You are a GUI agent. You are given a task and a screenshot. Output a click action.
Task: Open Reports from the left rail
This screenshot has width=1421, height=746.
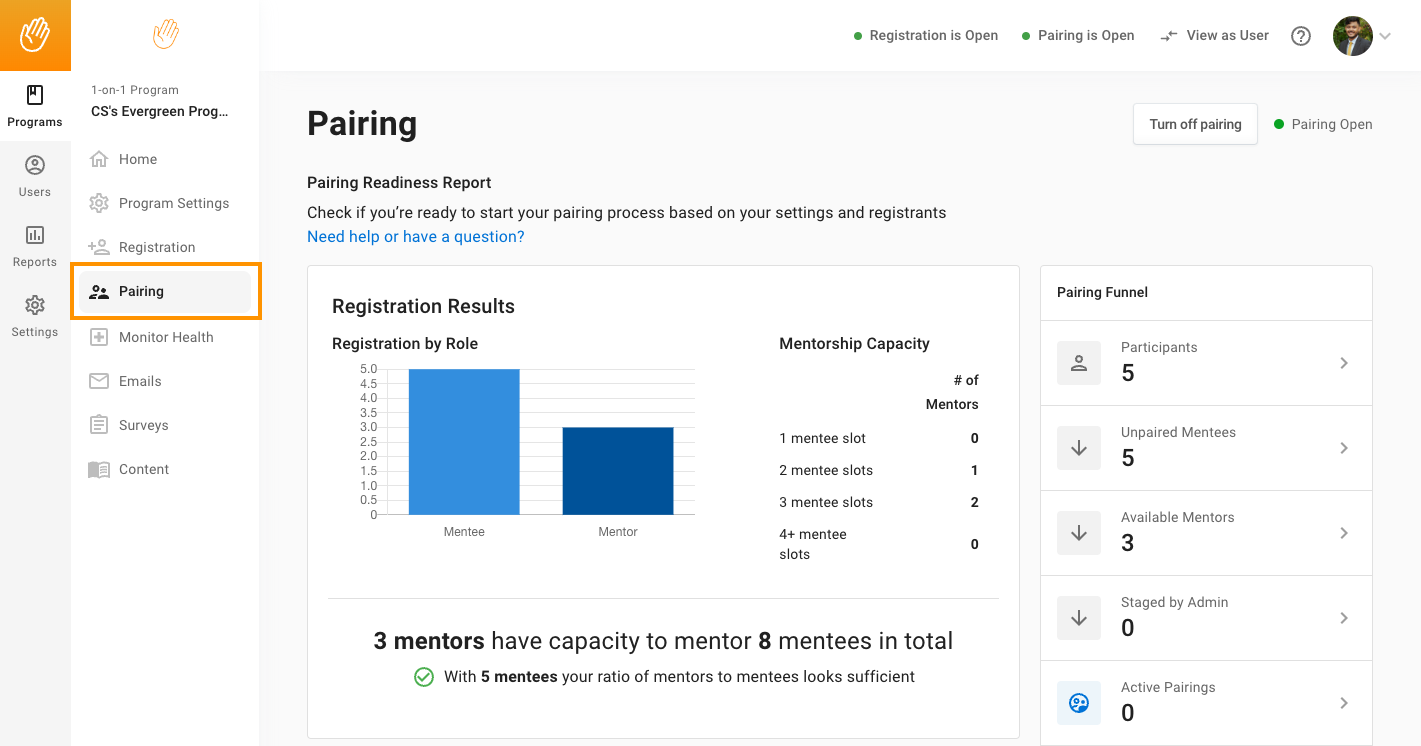click(x=35, y=246)
